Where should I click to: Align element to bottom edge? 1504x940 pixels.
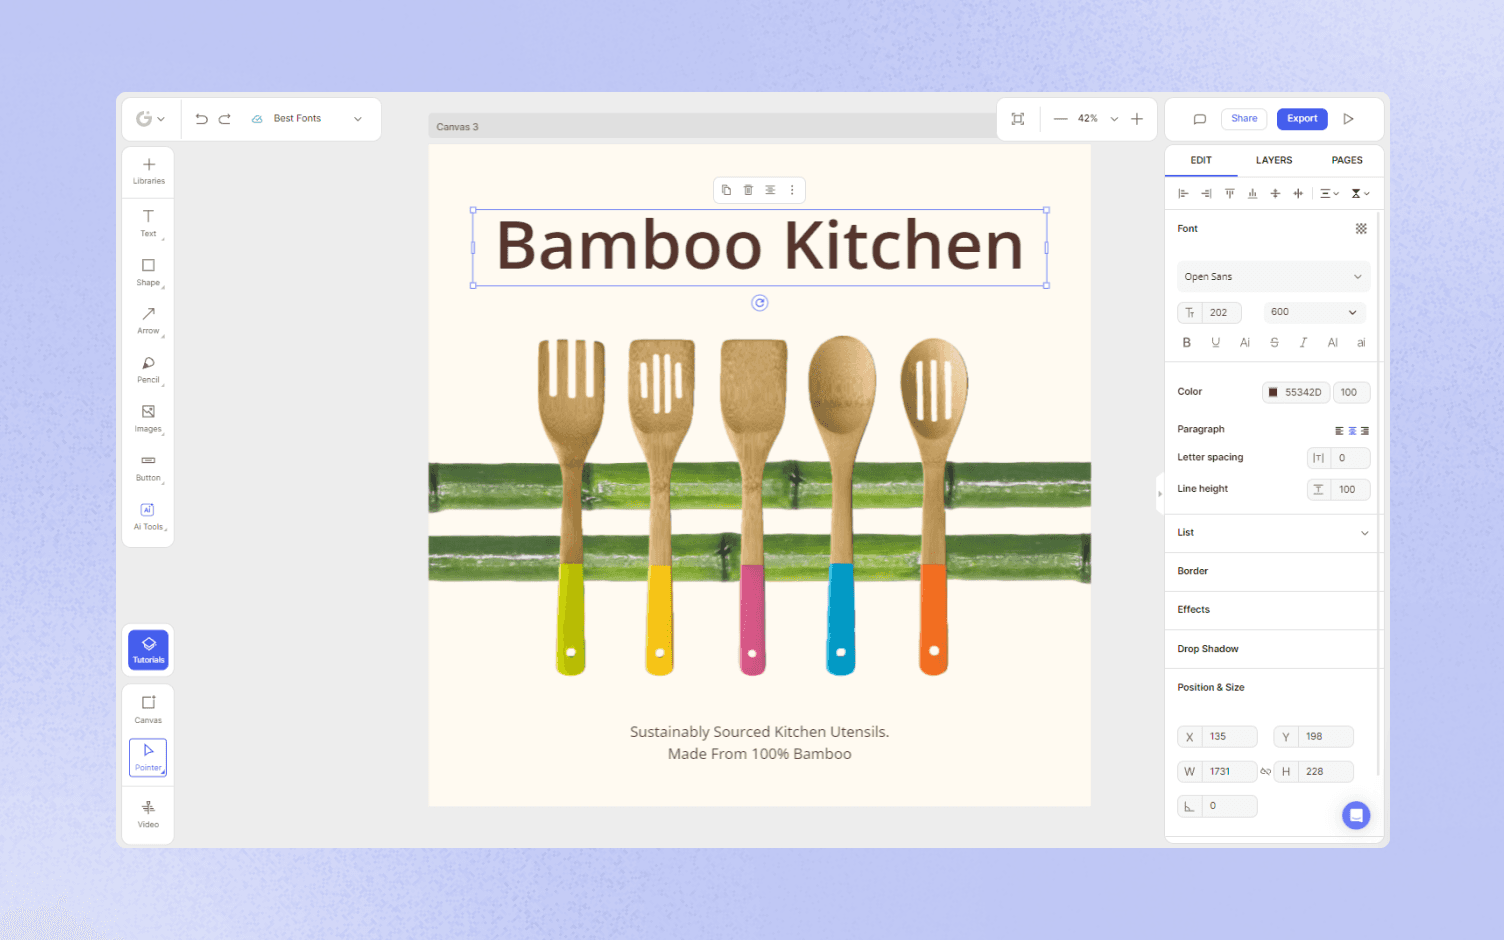(1252, 194)
